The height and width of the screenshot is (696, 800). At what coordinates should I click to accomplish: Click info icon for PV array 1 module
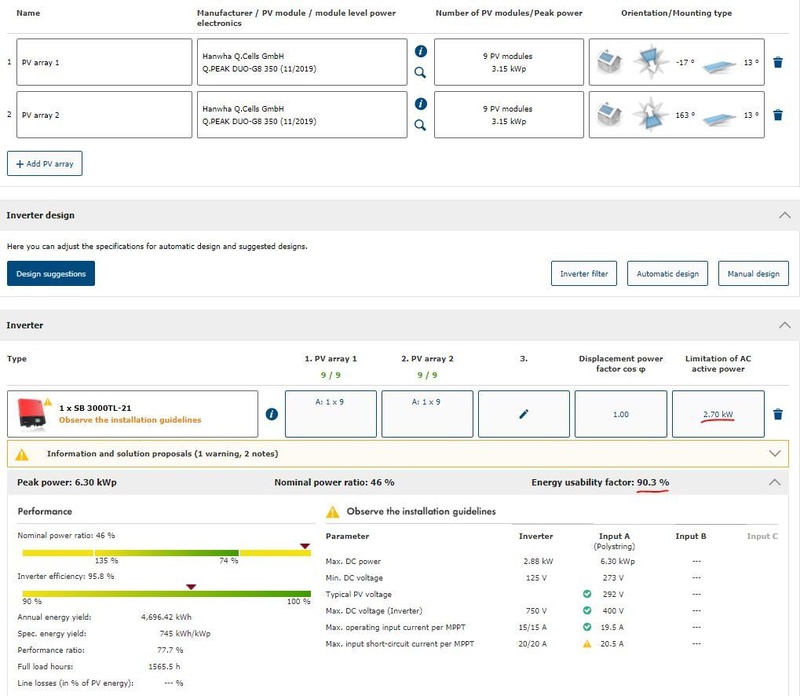[421, 51]
